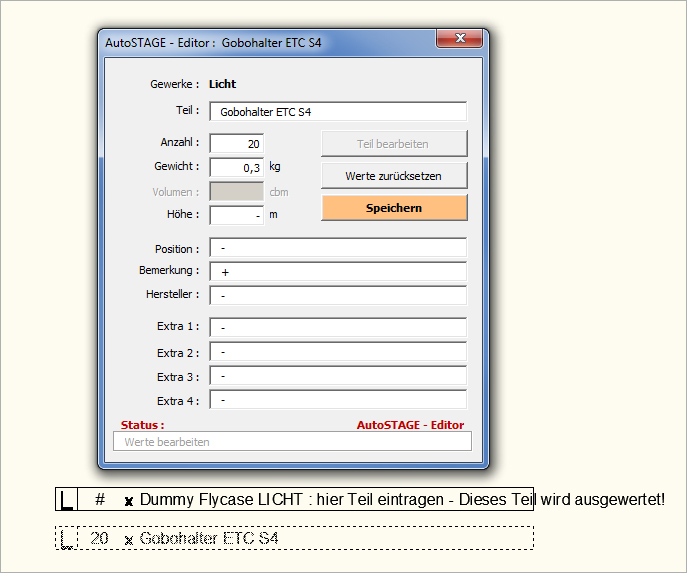This screenshot has height=573, width=687.
Task: Focus the Teil name input field
Action: click(x=337, y=112)
